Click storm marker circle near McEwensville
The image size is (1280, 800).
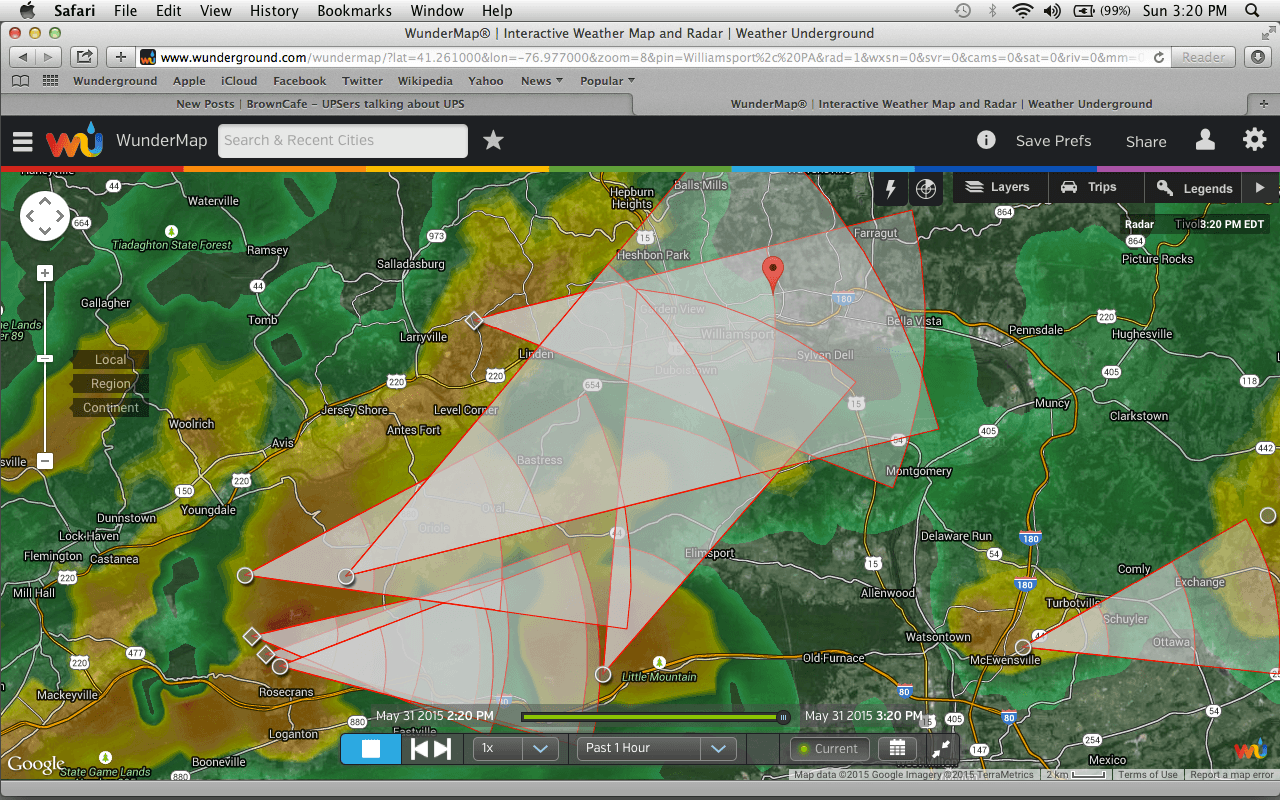pyautogui.click(x=1023, y=647)
